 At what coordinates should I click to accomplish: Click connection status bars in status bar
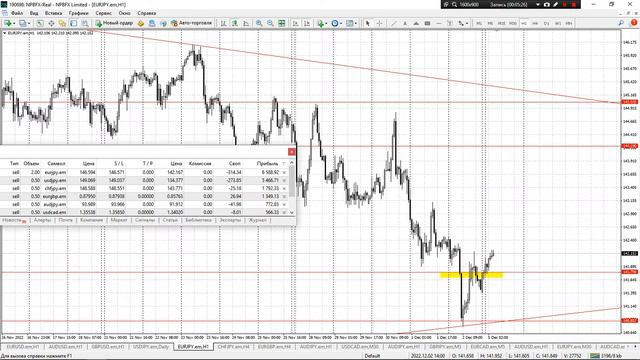[x=595, y=356]
